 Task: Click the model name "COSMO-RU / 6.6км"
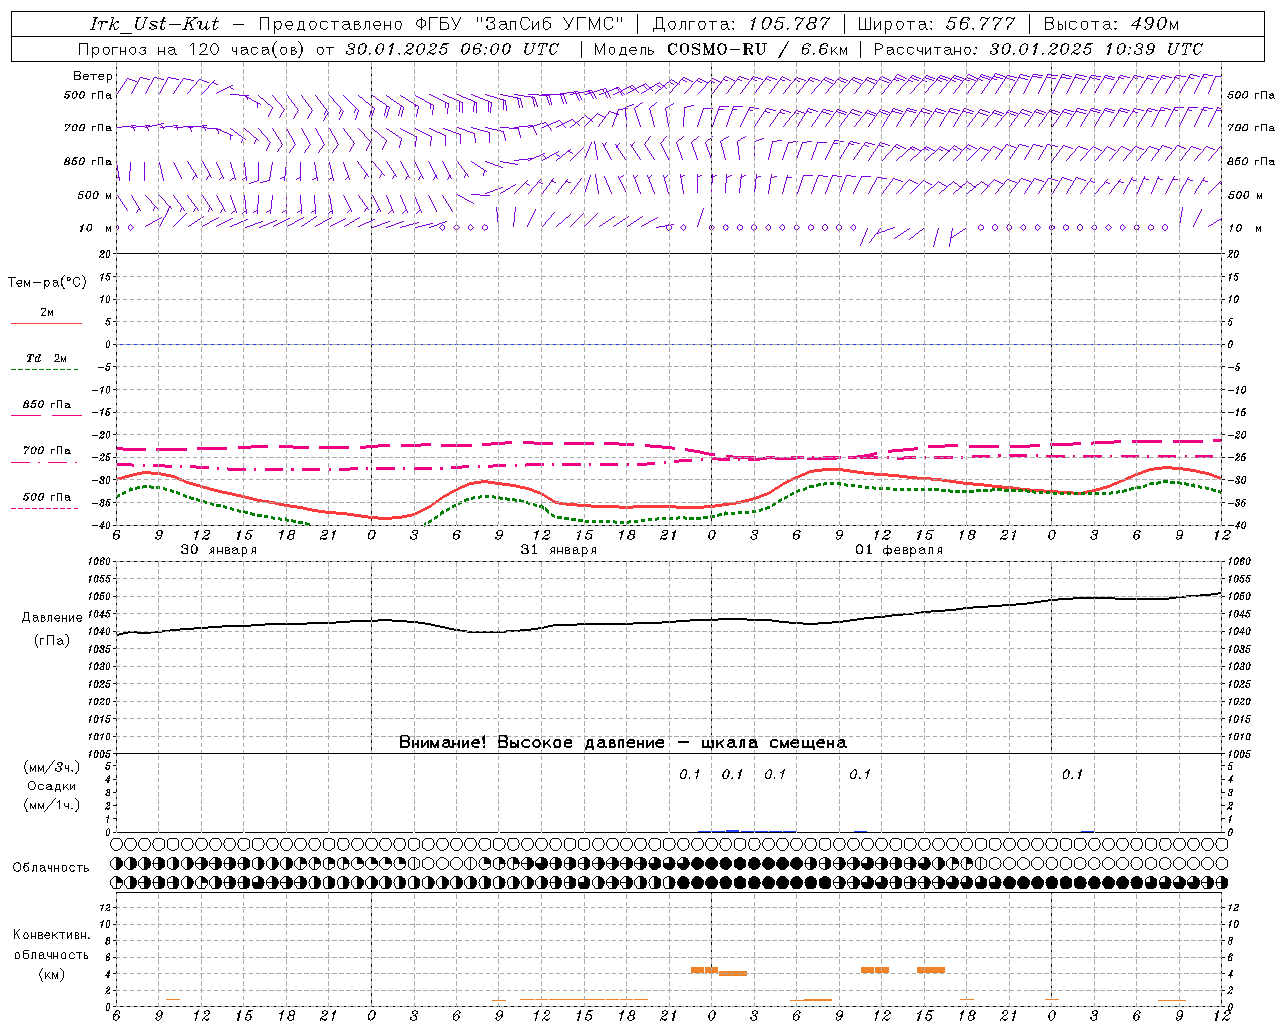[x=757, y=49]
